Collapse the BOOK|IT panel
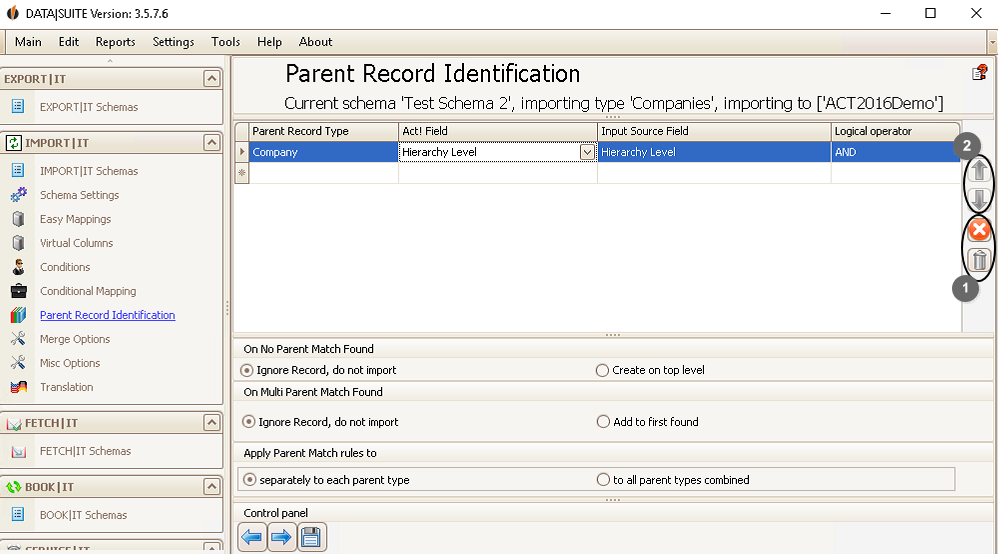The width and height of the screenshot is (998, 554). point(211,487)
